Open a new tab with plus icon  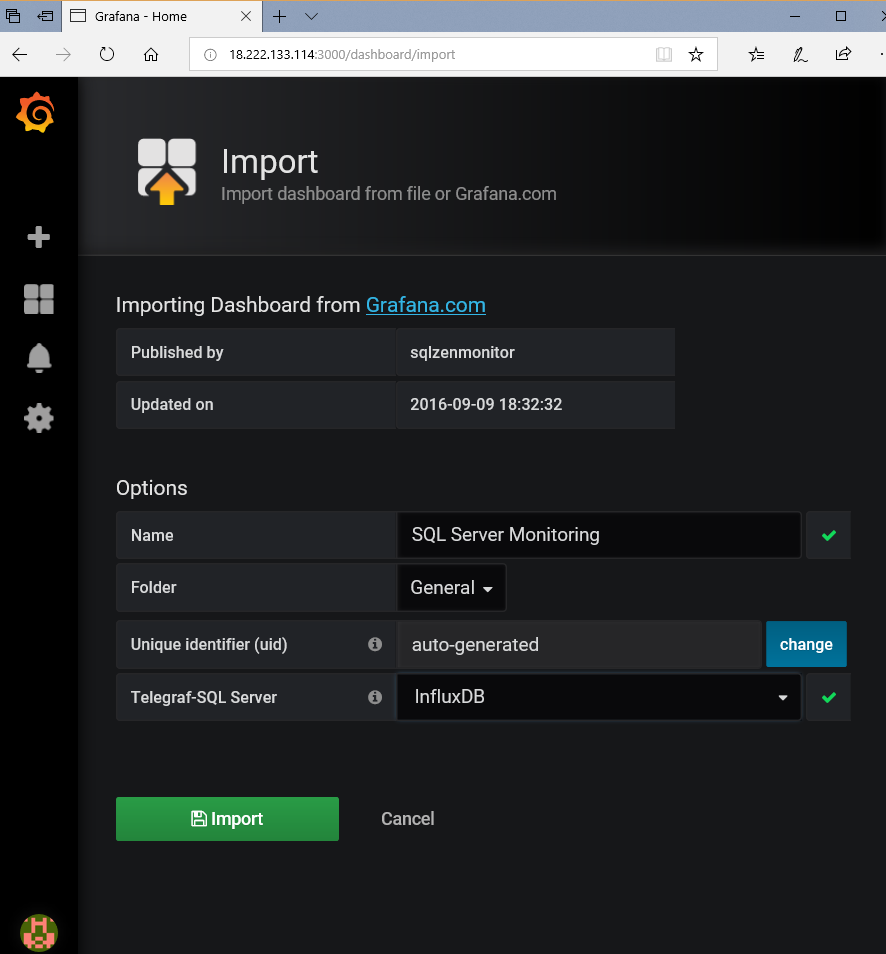279,16
